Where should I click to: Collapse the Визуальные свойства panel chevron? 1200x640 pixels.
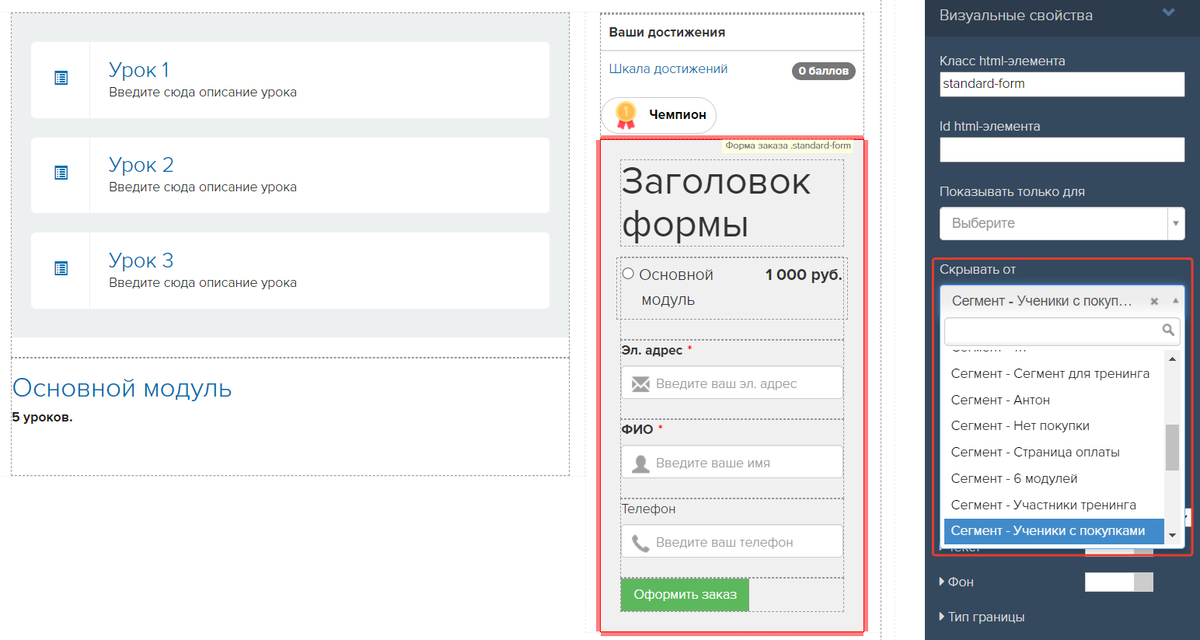(1167, 14)
